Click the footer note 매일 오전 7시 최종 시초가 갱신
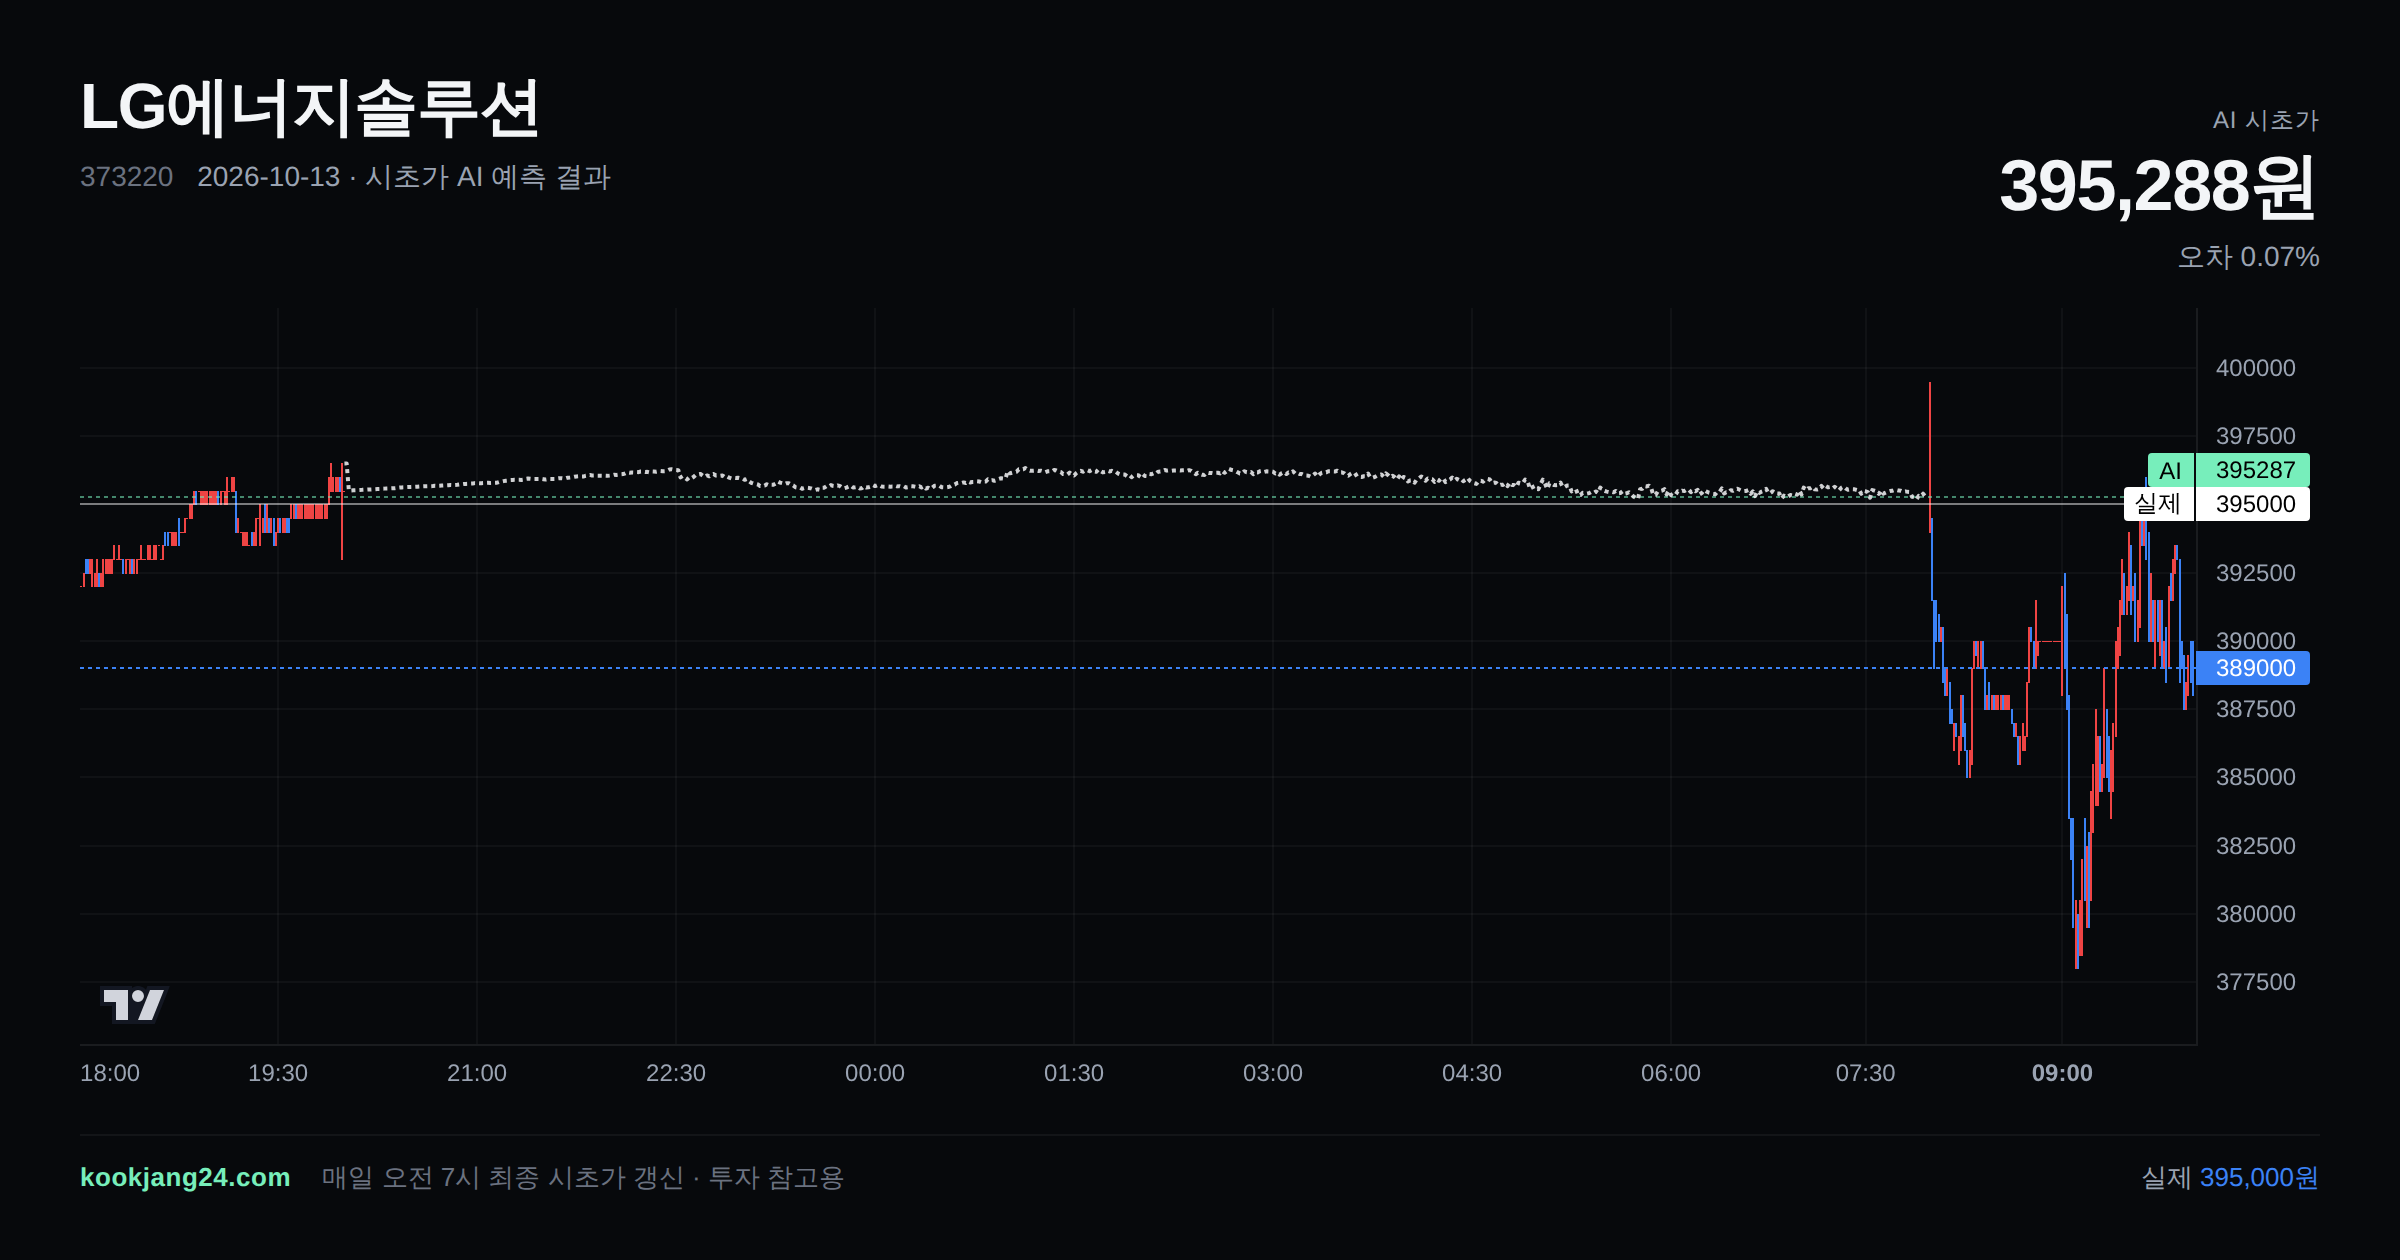2400x1260 pixels. 503,1177
